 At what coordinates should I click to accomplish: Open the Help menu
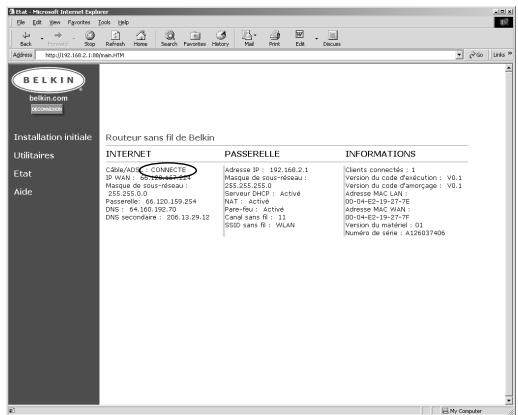(123, 22)
